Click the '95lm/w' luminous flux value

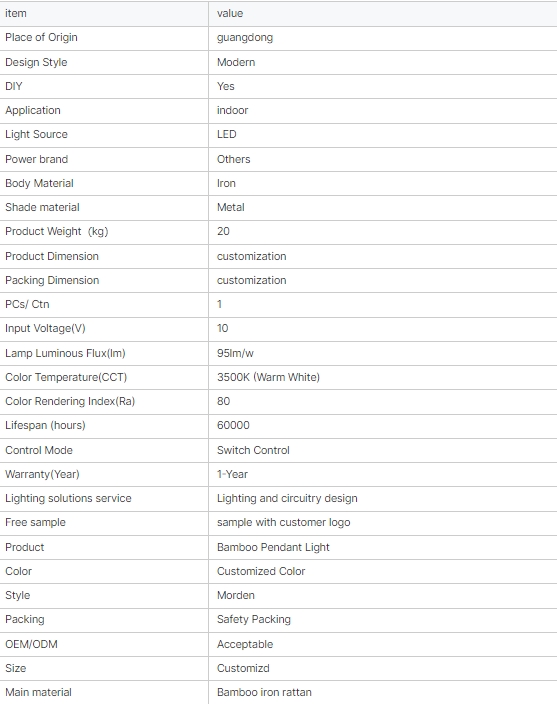coord(235,353)
